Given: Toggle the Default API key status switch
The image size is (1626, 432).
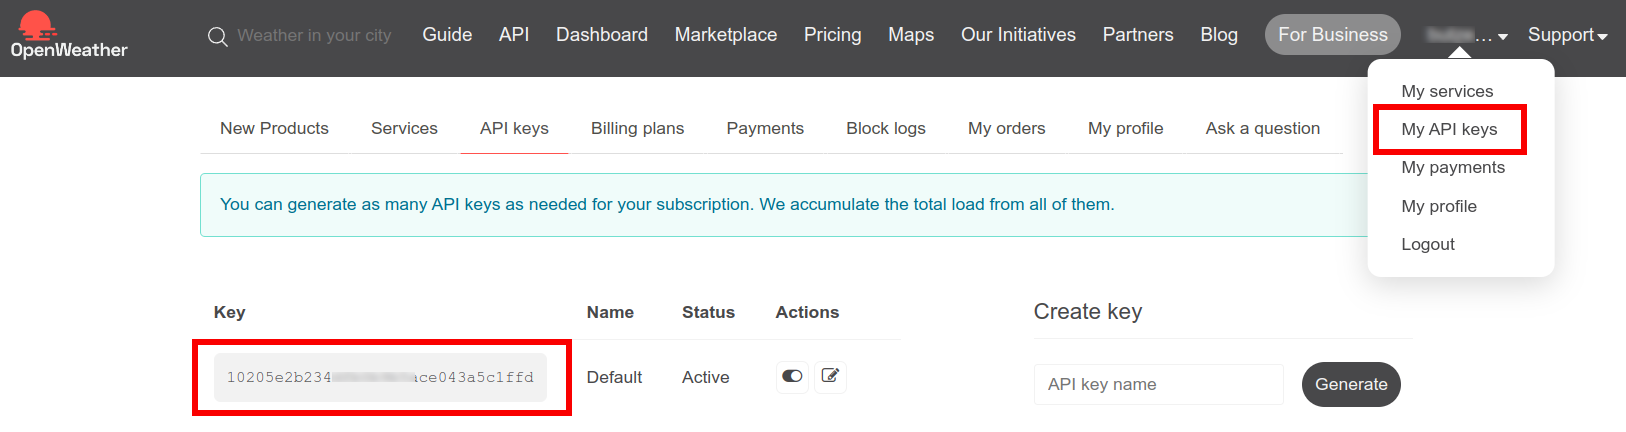Looking at the screenshot, I should click(x=792, y=376).
